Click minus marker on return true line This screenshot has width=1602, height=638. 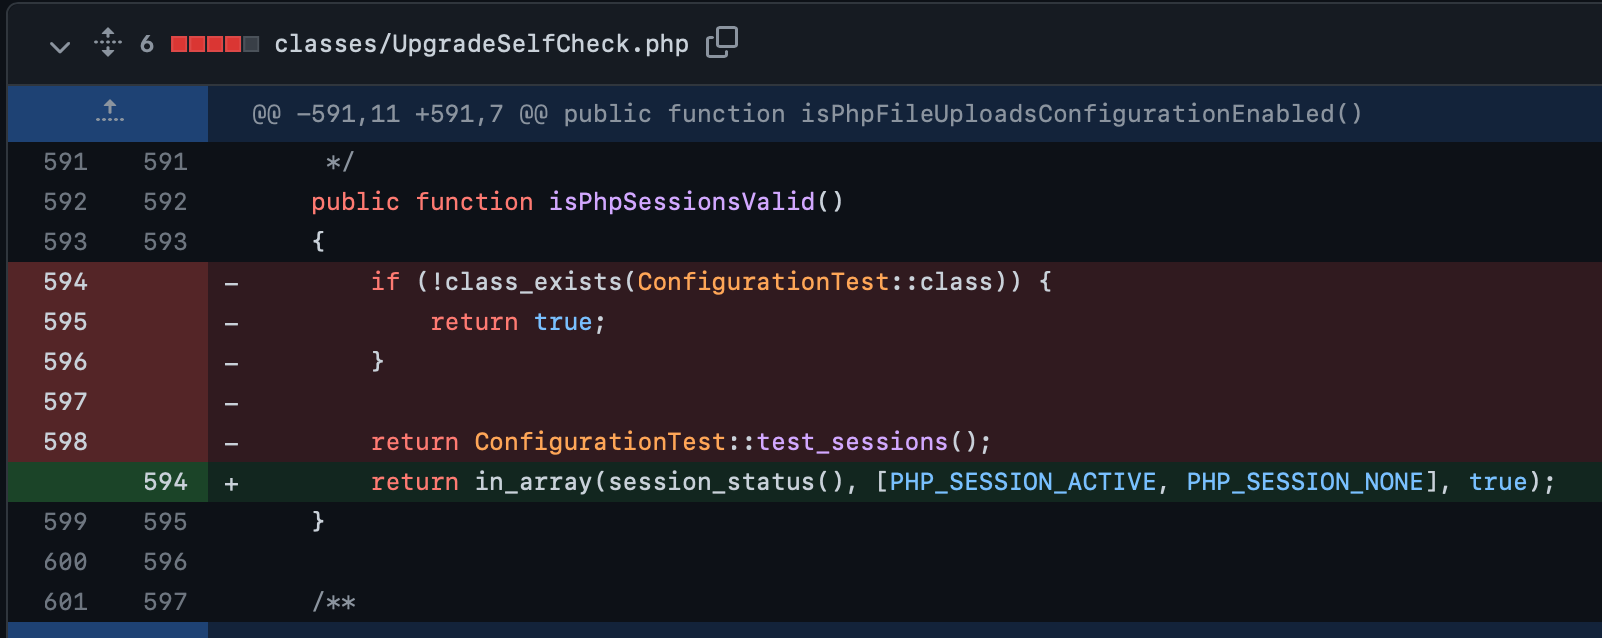(231, 324)
